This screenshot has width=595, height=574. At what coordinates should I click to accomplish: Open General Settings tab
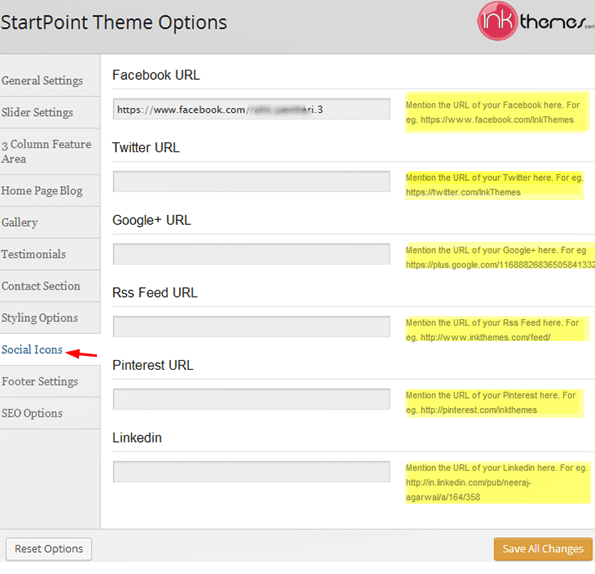[x=42, y=80]
